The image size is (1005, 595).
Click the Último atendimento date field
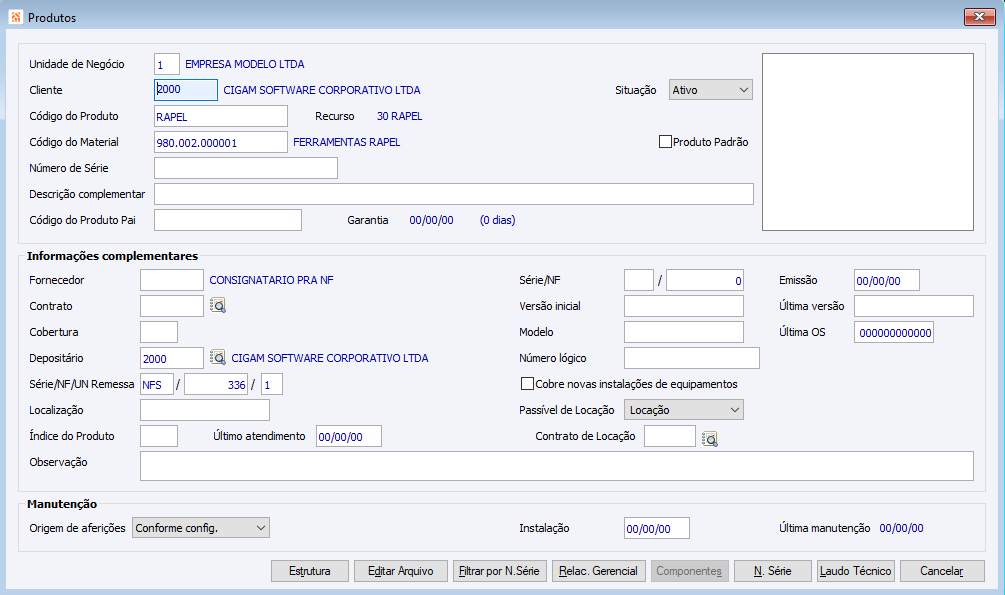pos(349,436)
